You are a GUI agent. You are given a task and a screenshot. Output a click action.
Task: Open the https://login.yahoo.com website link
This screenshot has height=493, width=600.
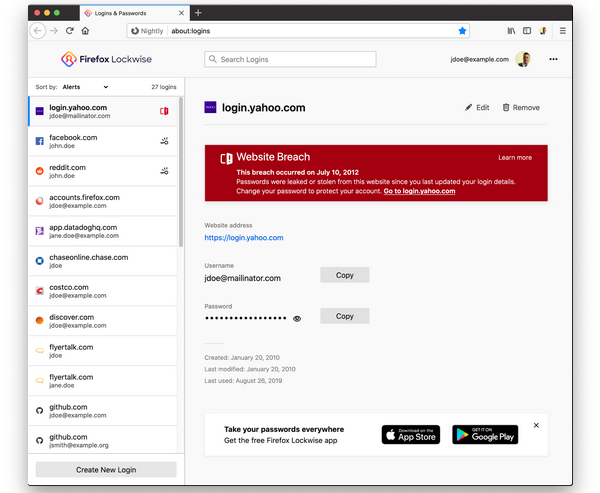244,238
